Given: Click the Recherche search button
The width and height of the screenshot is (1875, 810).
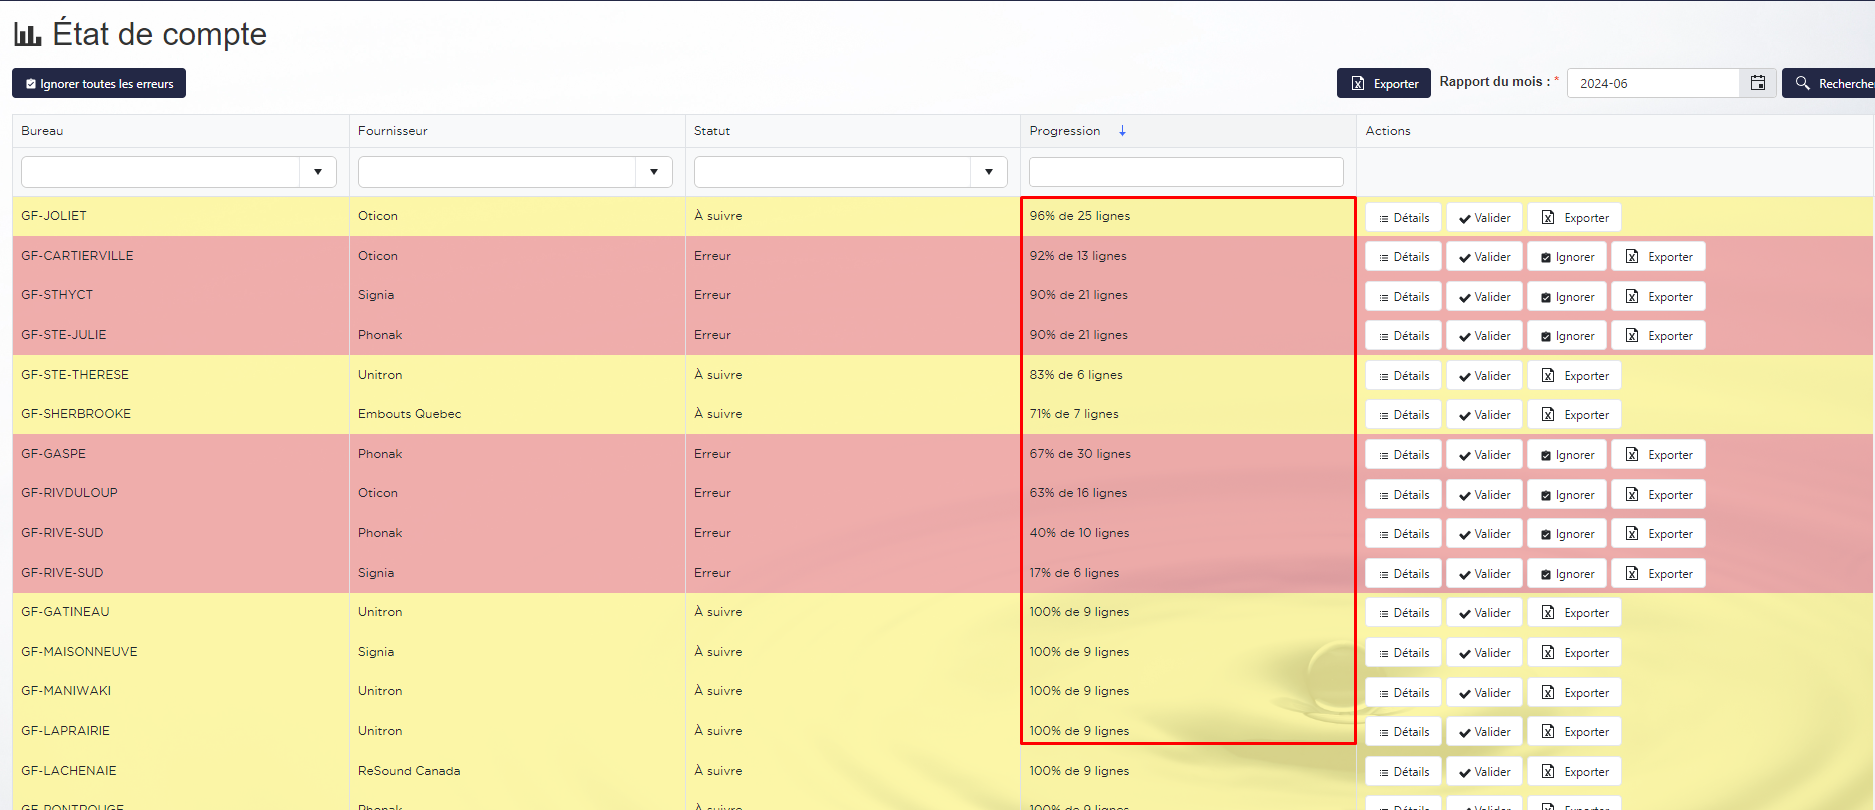Looking at the screenshot, I should tap(1832, 83).
